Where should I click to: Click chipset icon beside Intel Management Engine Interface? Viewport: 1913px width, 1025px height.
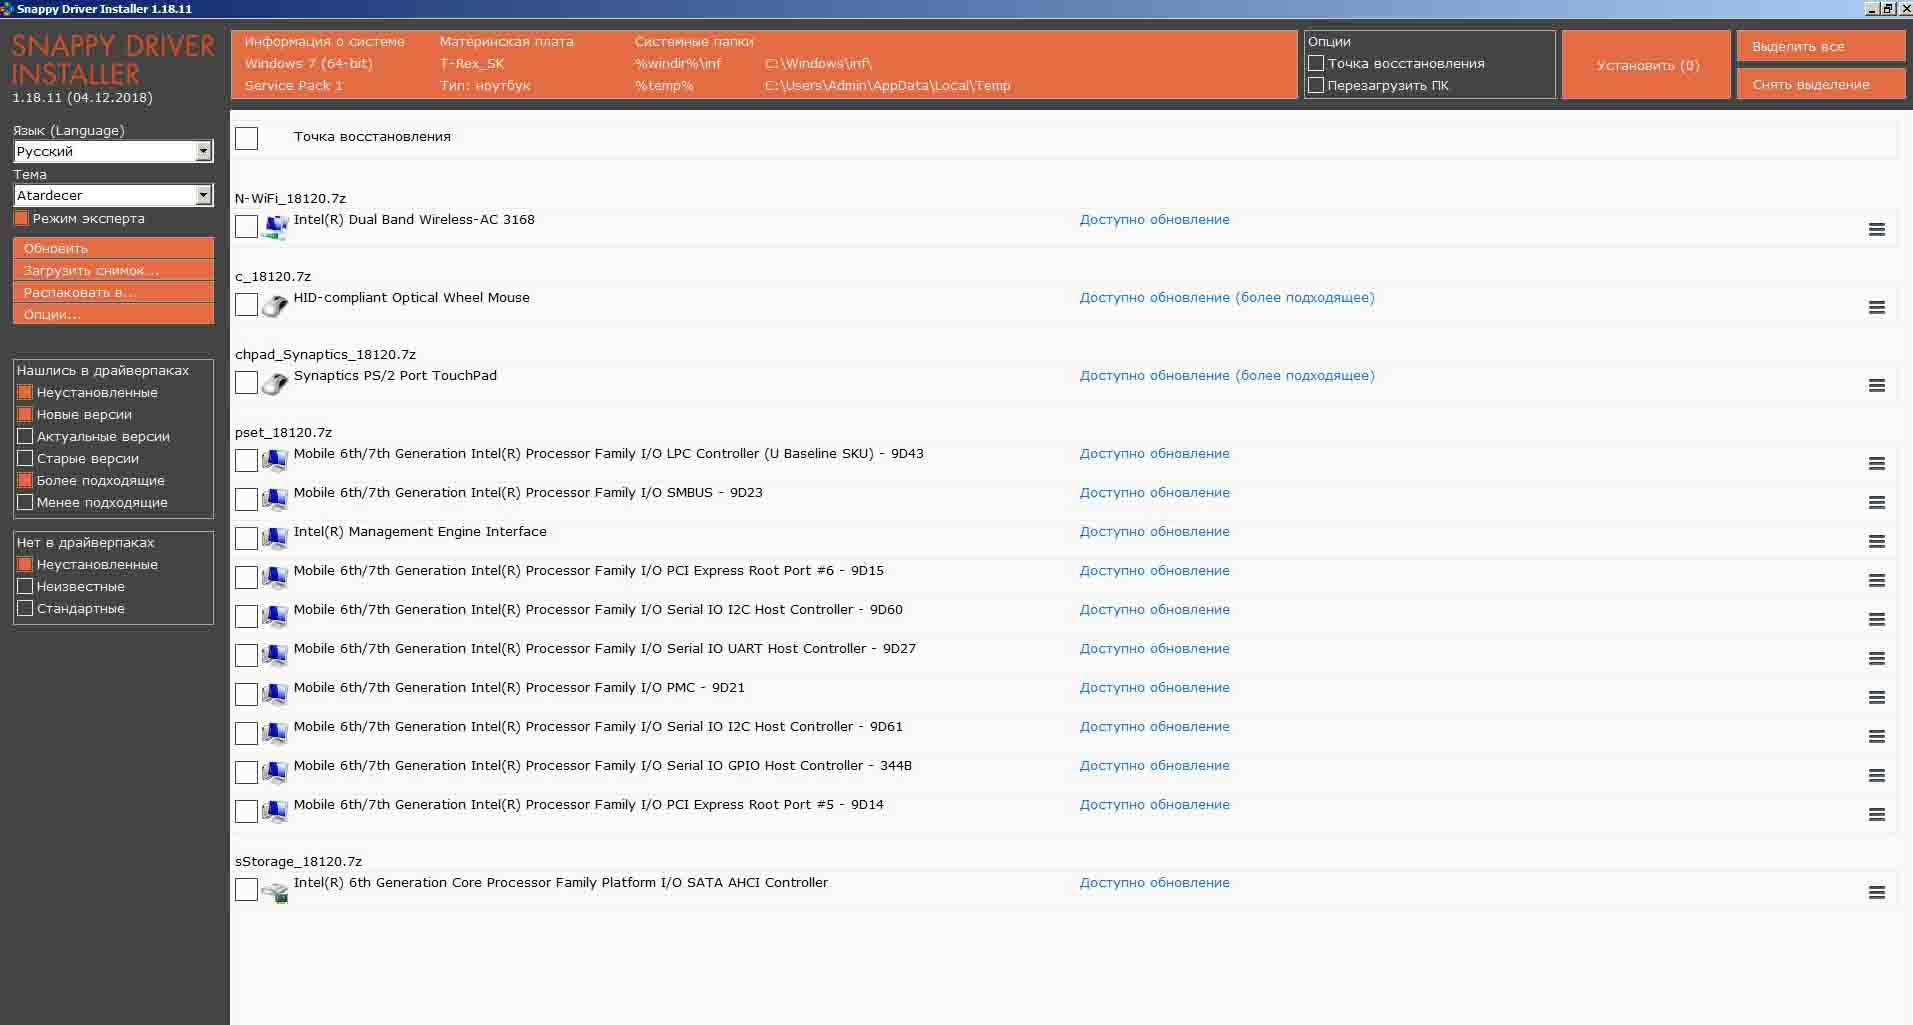[x=275, y=540]
